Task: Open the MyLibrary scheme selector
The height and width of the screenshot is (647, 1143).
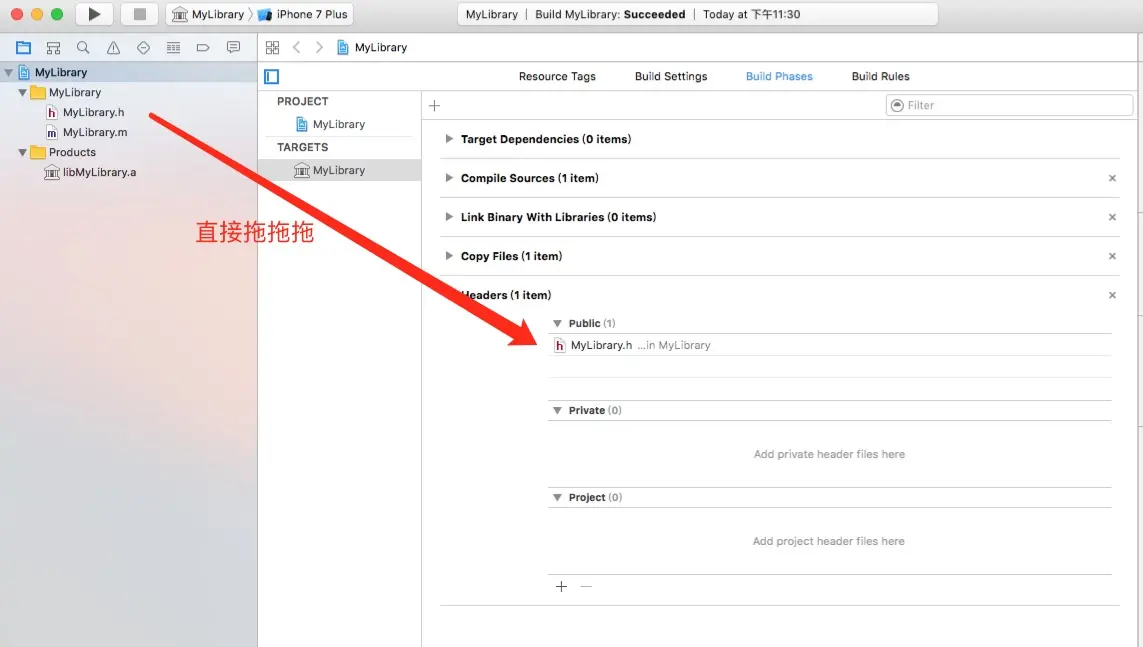Action: (208, 14)
